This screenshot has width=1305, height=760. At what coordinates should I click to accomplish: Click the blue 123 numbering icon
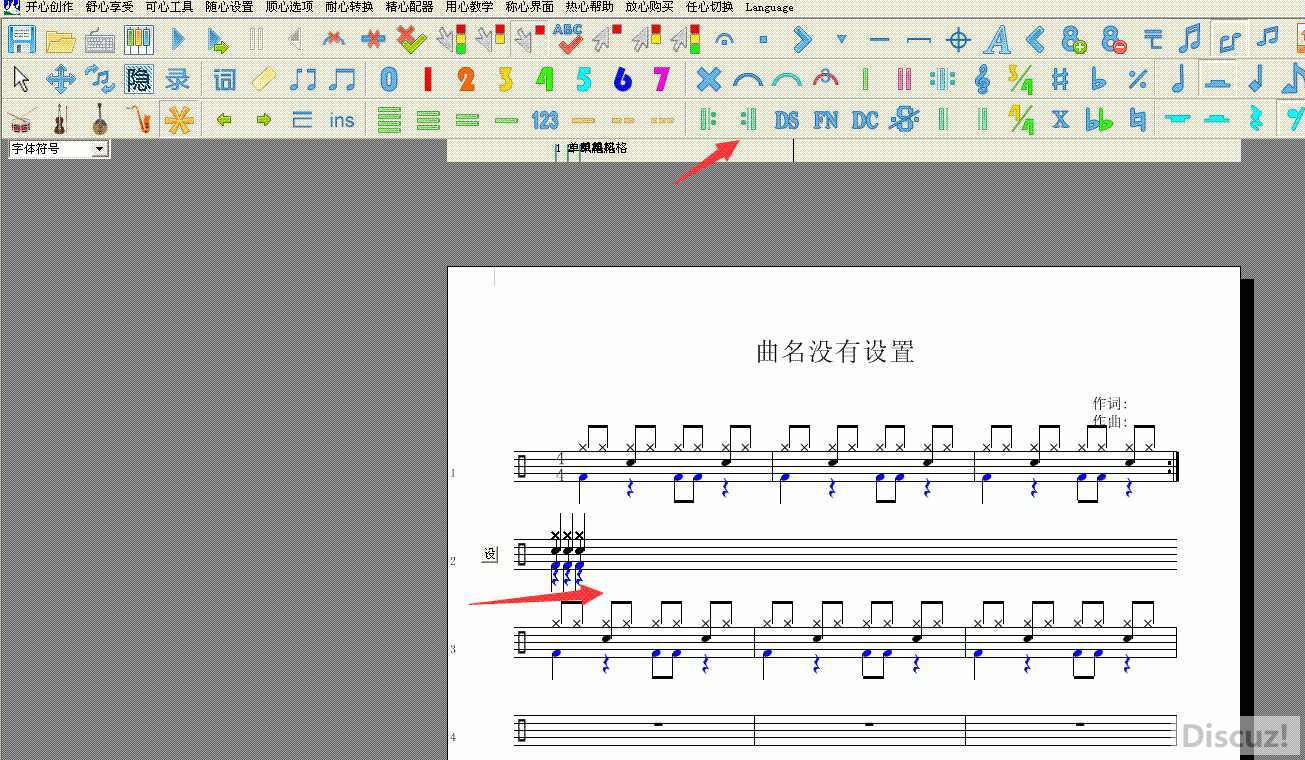click(x=545, y=120)
